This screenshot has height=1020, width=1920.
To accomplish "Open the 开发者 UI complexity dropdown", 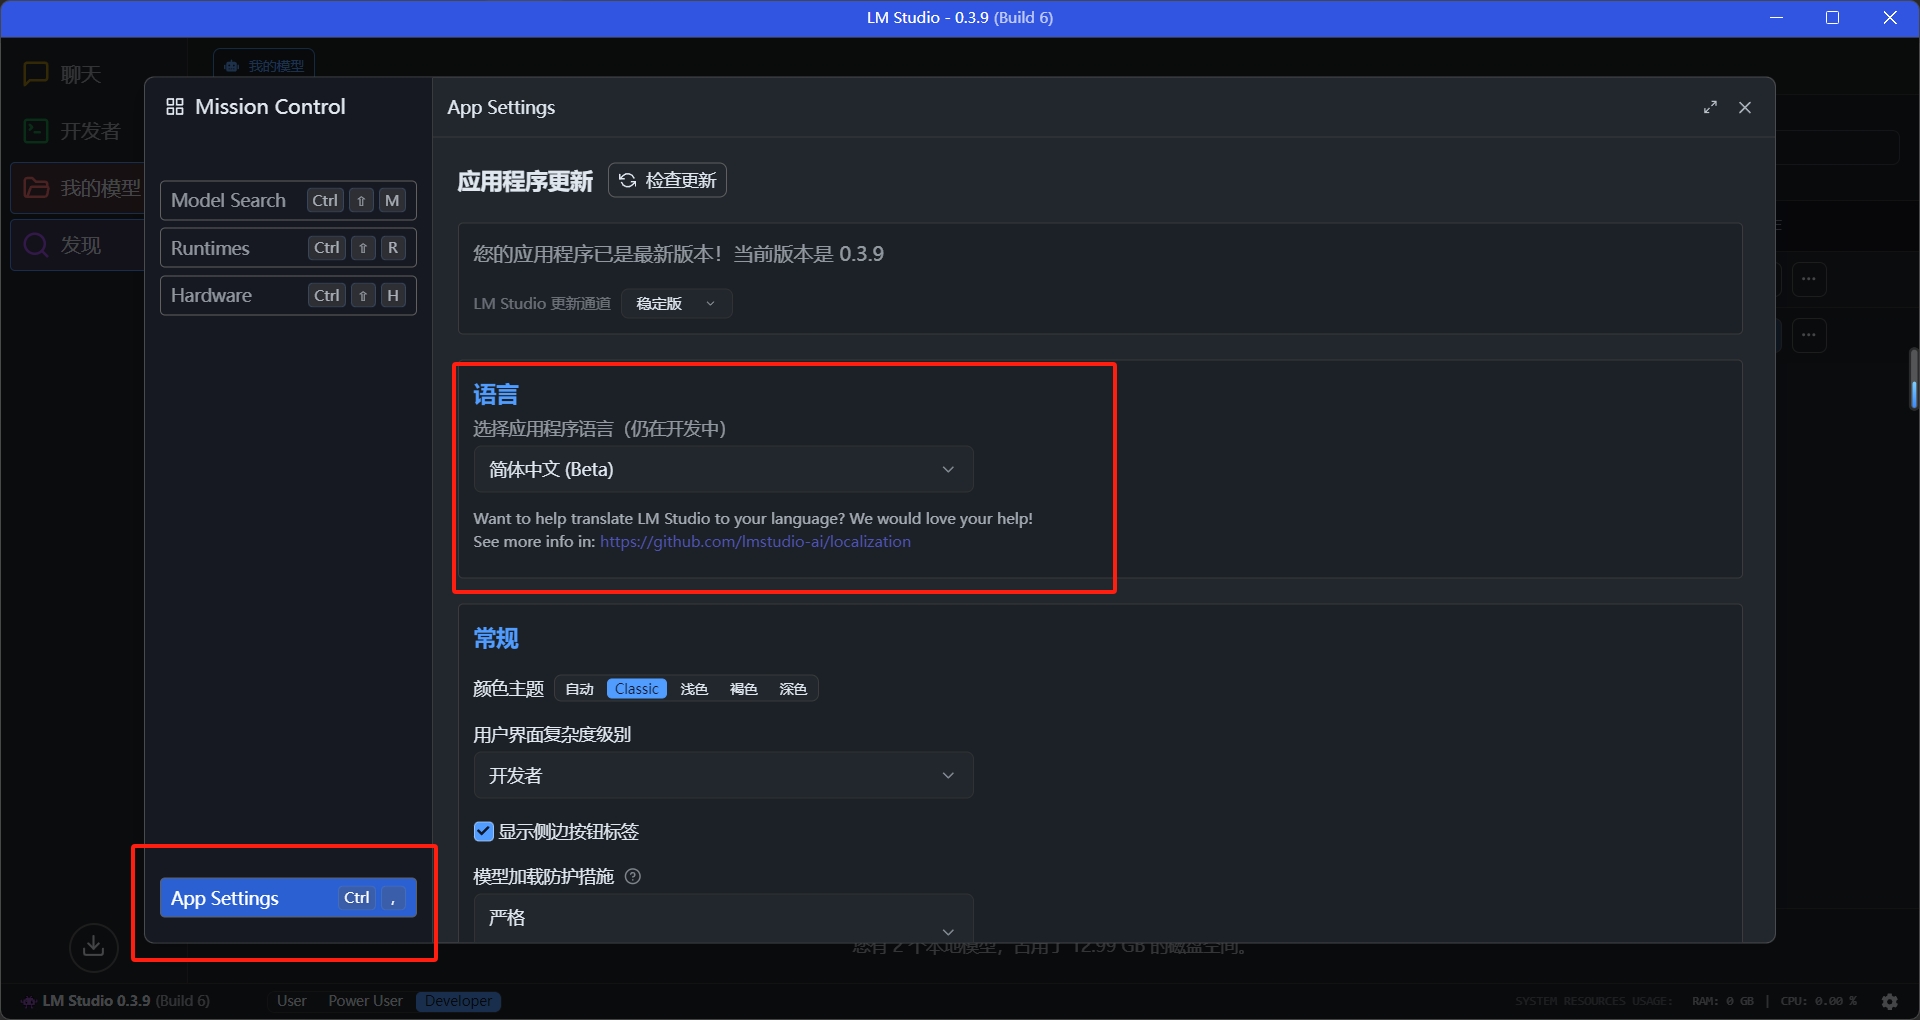I will [x=723, y=775].
